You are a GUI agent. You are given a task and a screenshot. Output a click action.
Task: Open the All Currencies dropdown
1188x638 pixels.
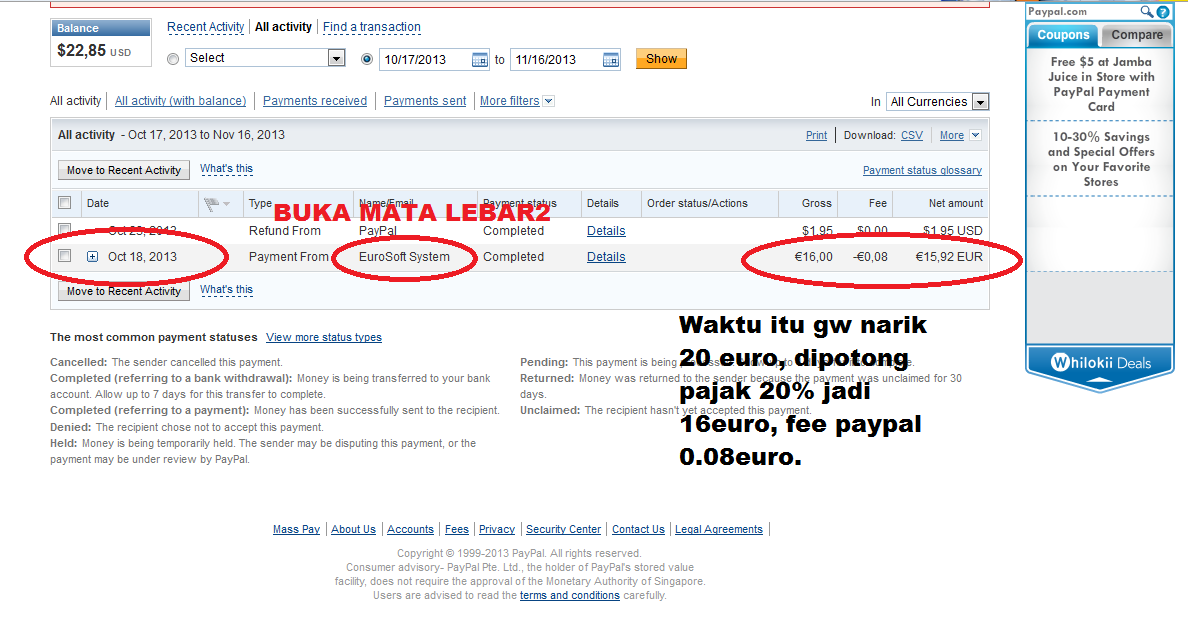979,101
